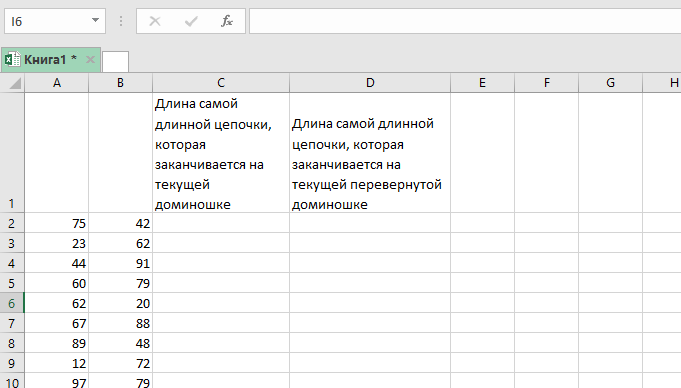Click cell B3 containing 62
681x388 pixels.
pos(120,243)
